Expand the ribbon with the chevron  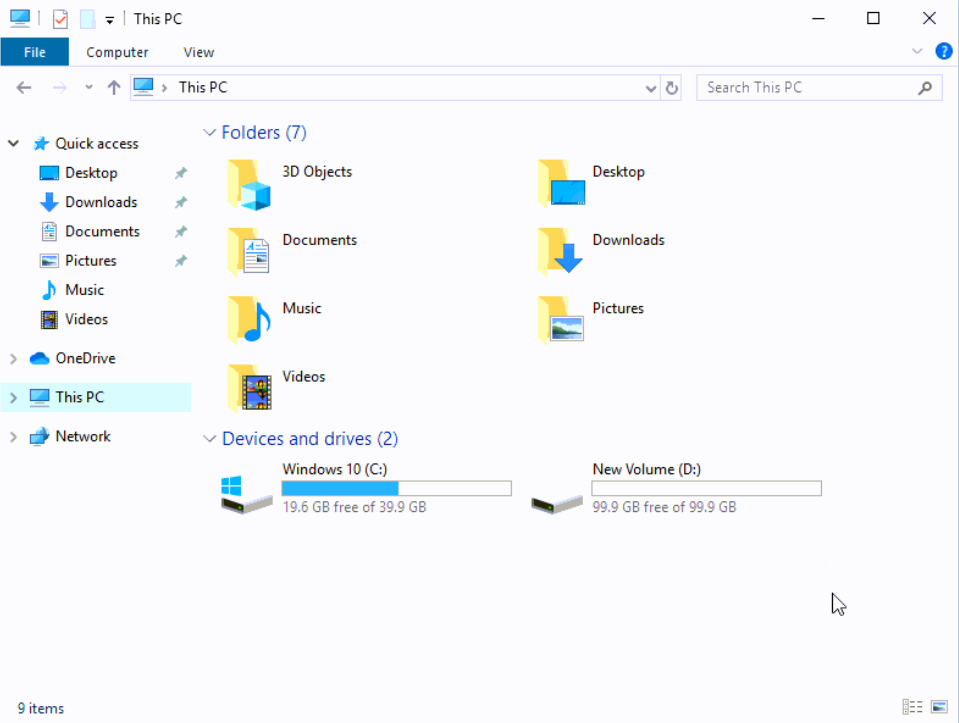(917, 51)
